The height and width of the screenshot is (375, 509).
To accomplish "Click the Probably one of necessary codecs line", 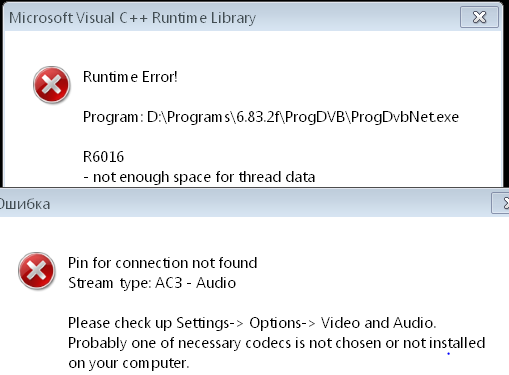I will 277,343.
